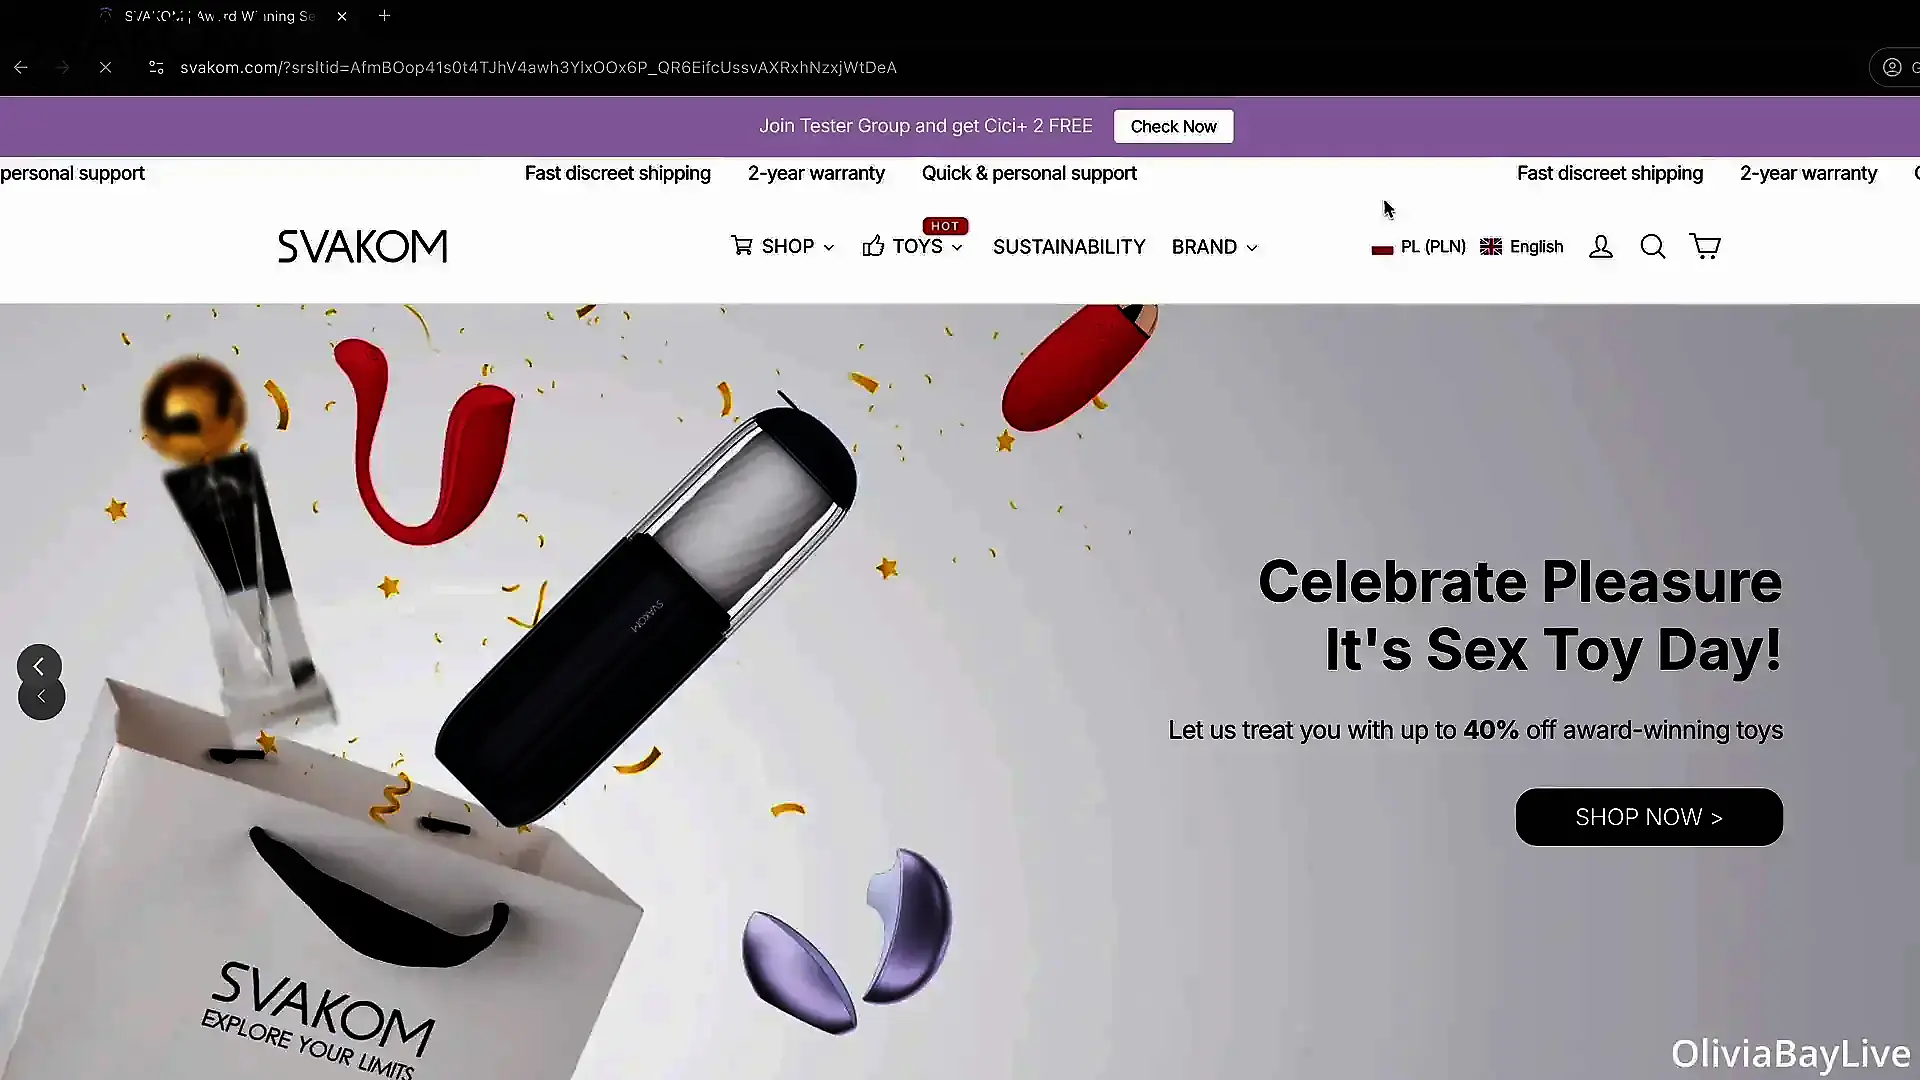Open a new browser tab
The height and width of the screenshot is (1080, 1920).
pyautogui.click(x=384, y=16)
